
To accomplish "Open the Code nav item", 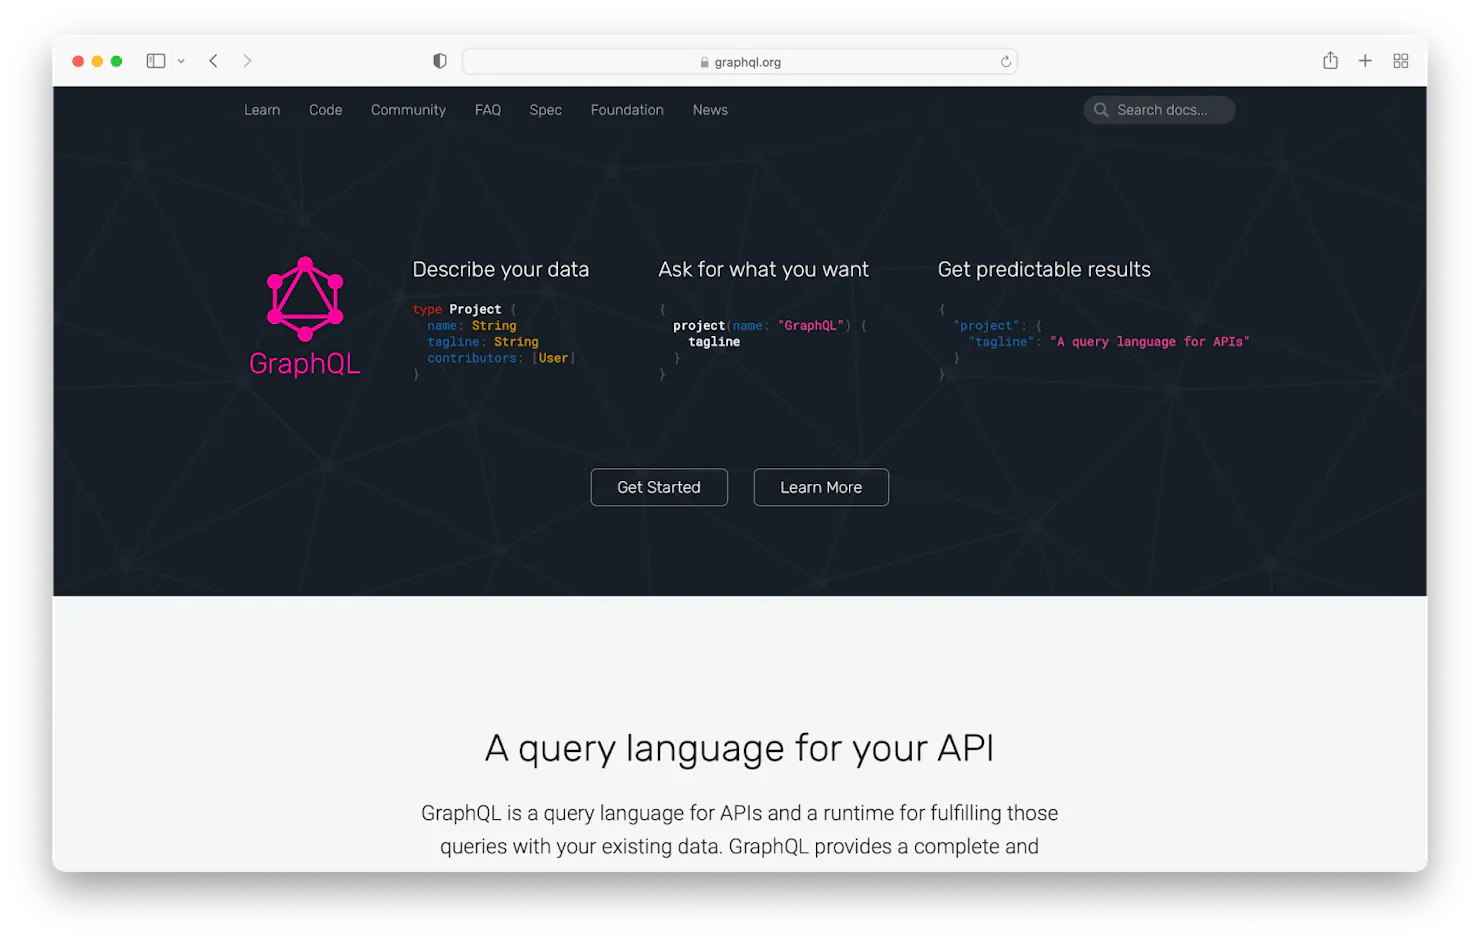I will (326, 110).
